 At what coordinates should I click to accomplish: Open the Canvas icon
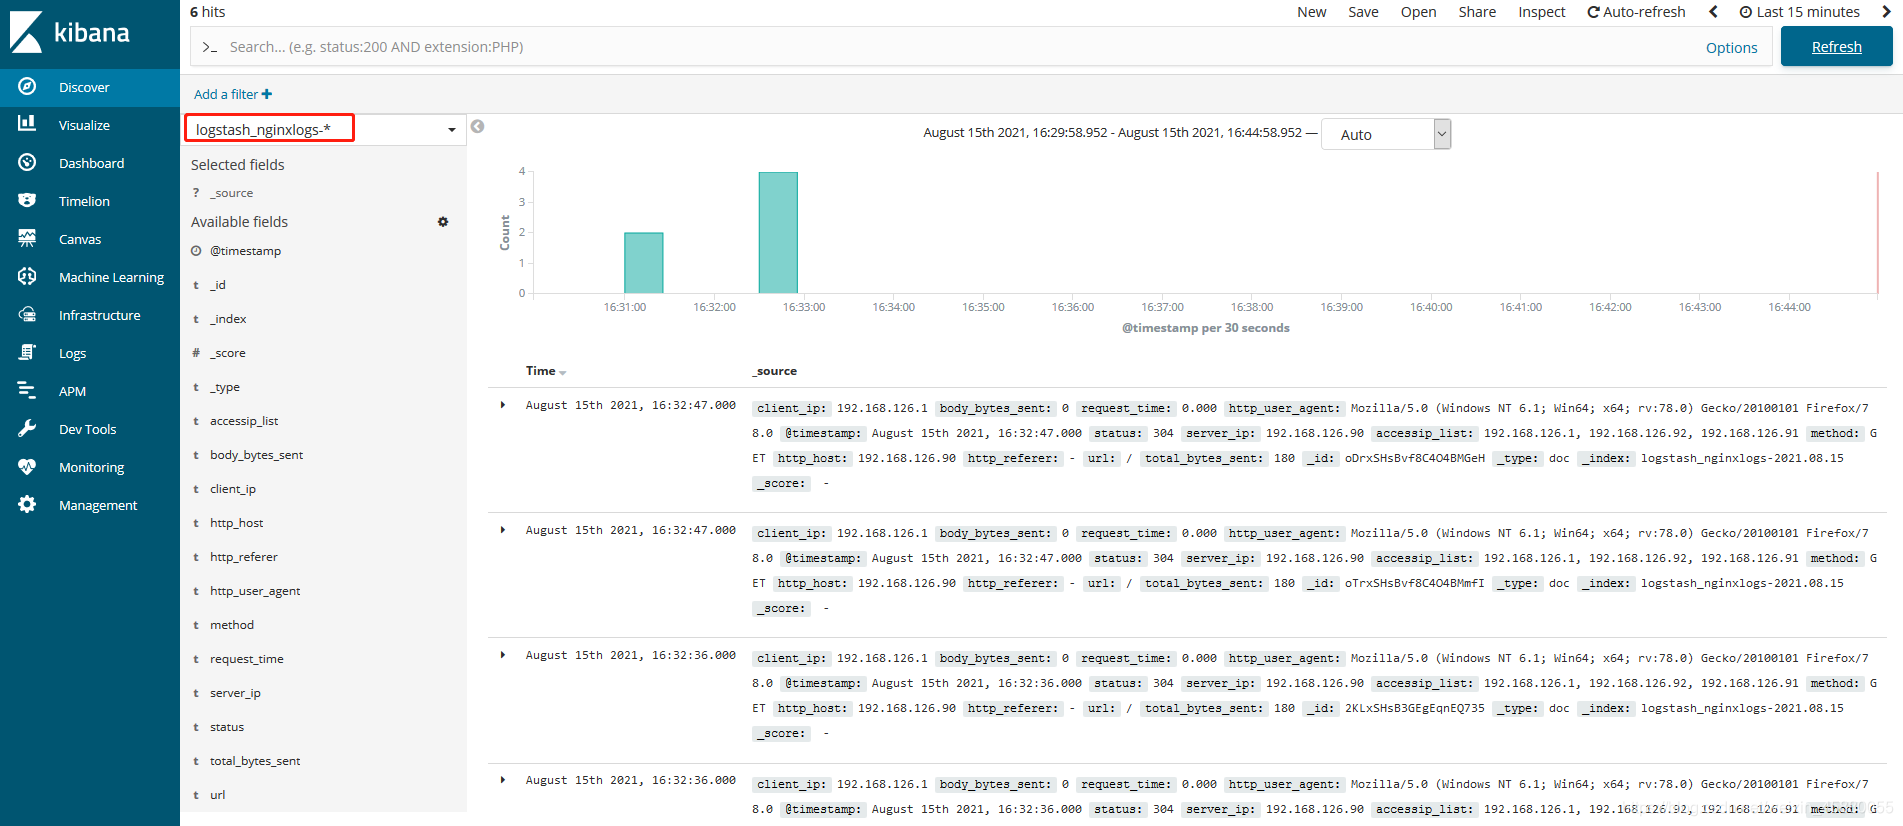tap(27, 238)
